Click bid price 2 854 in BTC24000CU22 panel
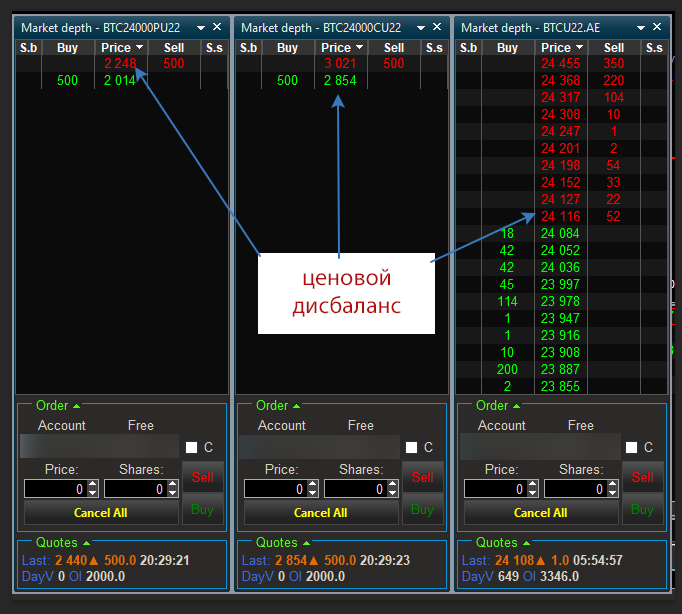 pos(340,80)
